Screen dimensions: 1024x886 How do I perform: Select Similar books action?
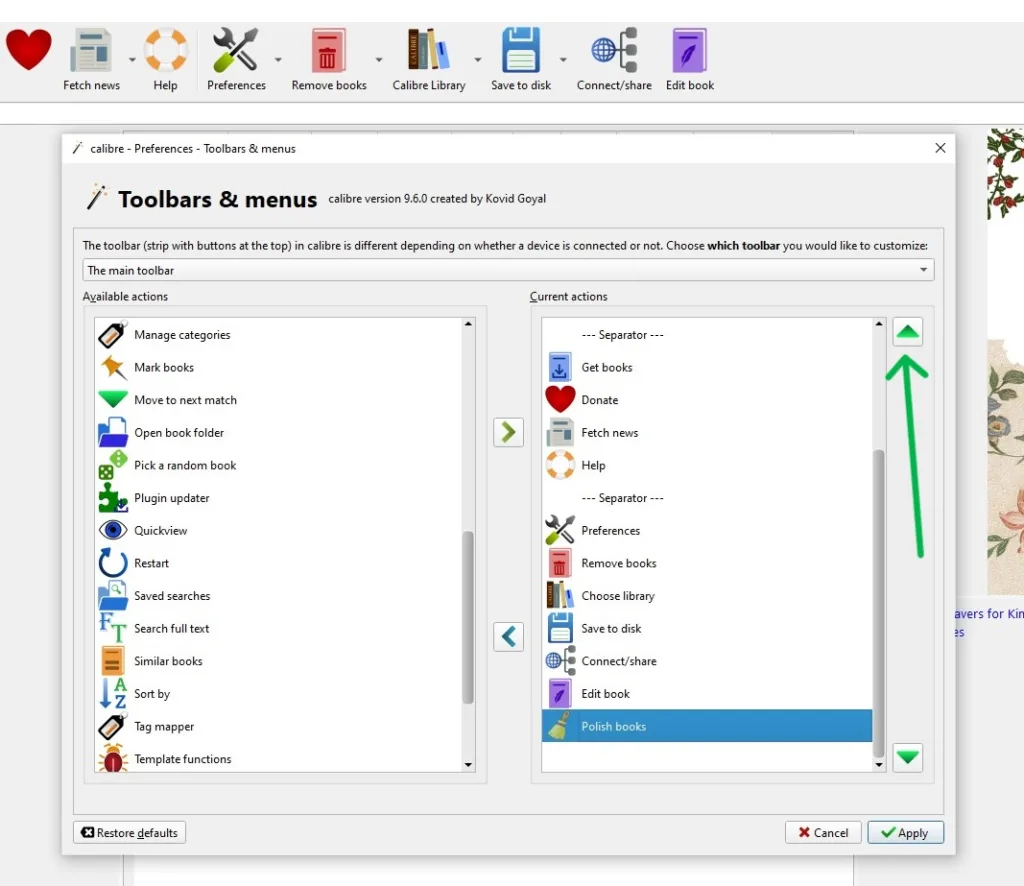click(279, 661)
